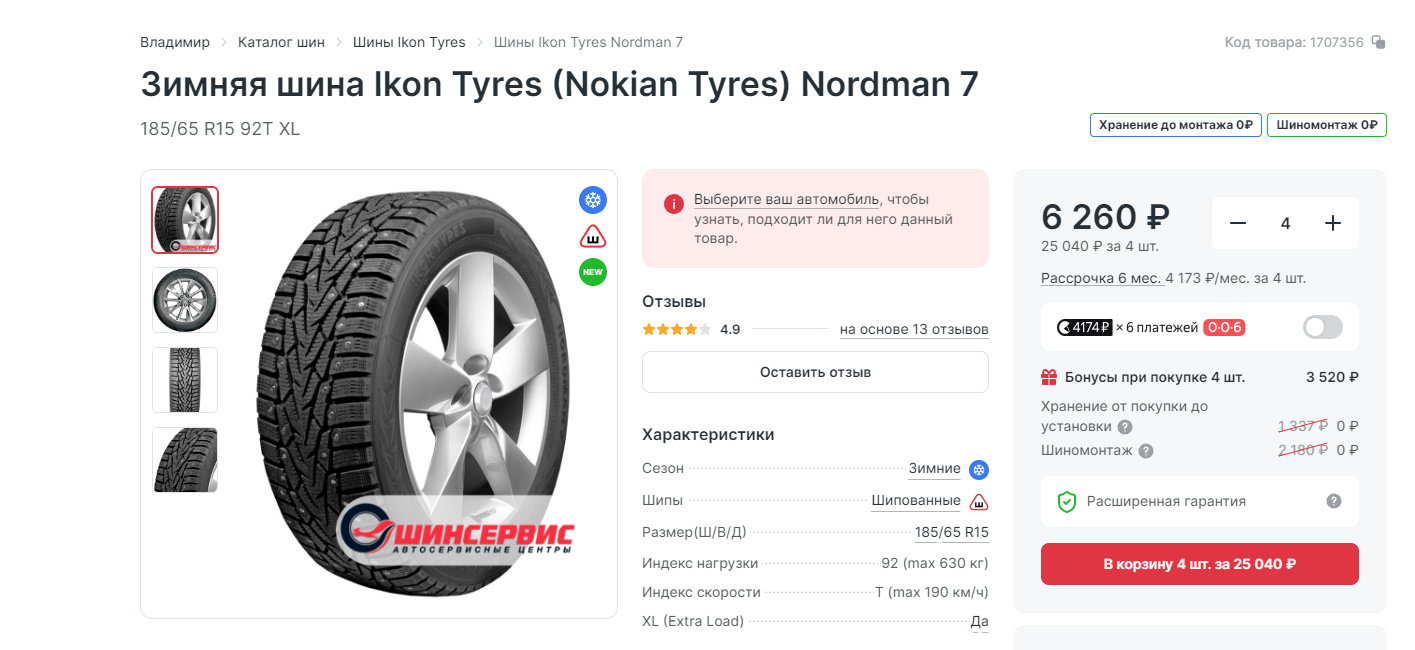Open help for storage until installation
The width and height of the screenshot is (1415, 650).
pos(1125,427)
